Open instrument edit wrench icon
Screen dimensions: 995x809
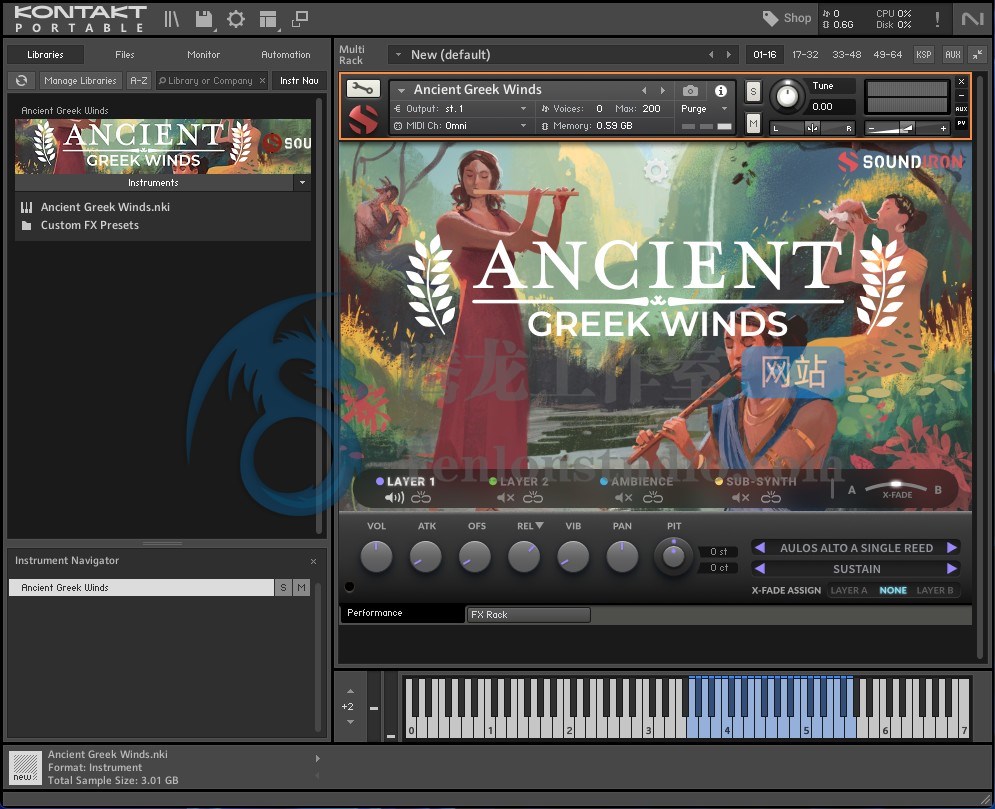coord(363,88)
